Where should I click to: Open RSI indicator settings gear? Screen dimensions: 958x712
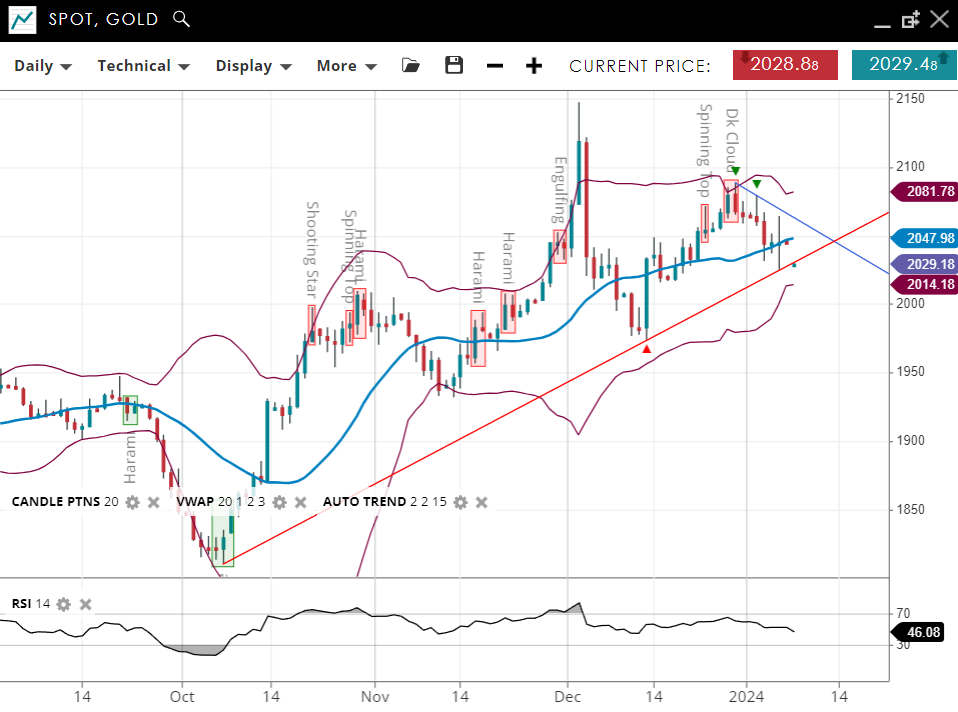tap(64, 604)
